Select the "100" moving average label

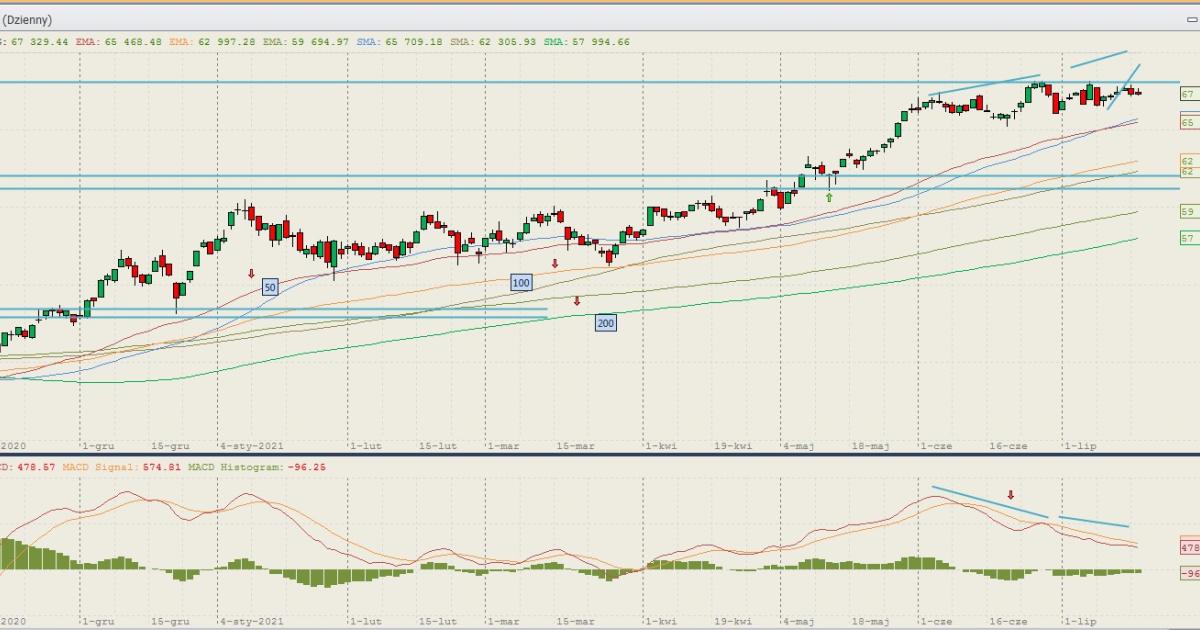click(x=521, y=283)
